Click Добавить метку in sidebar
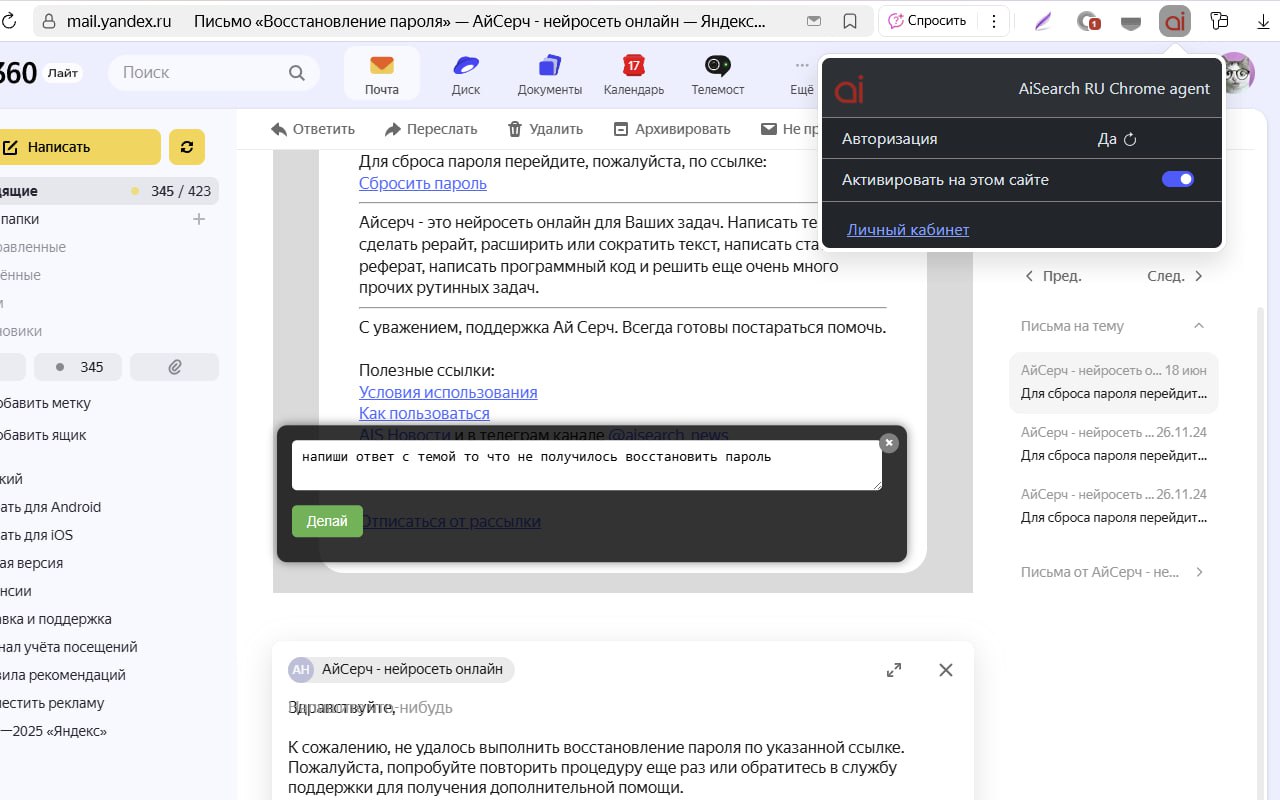 click(45, 403)
